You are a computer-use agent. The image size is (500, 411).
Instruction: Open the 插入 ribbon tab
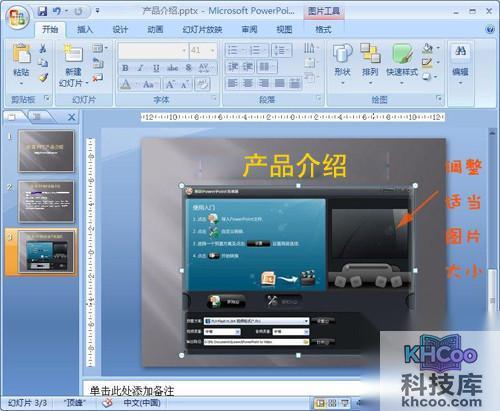tap(85, 30)
